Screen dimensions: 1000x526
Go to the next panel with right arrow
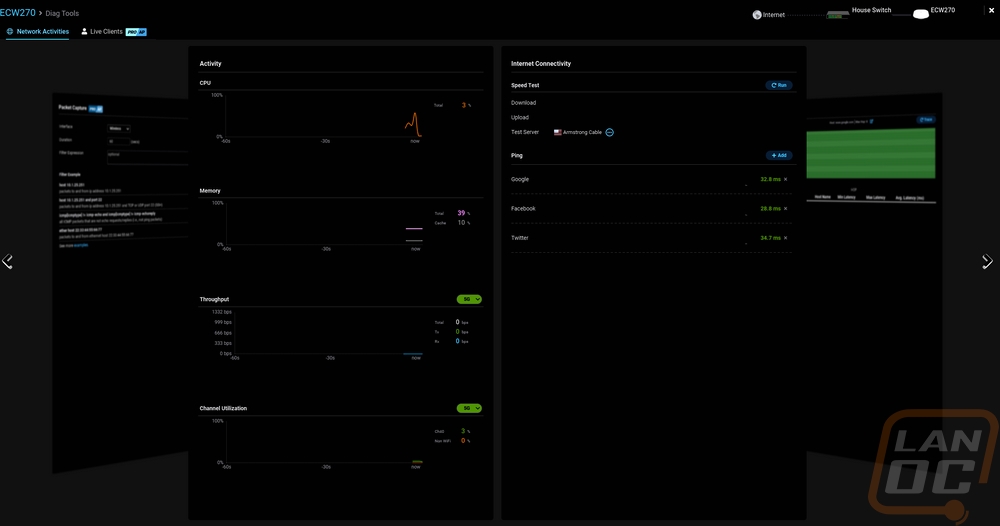[x=987, y=262]
